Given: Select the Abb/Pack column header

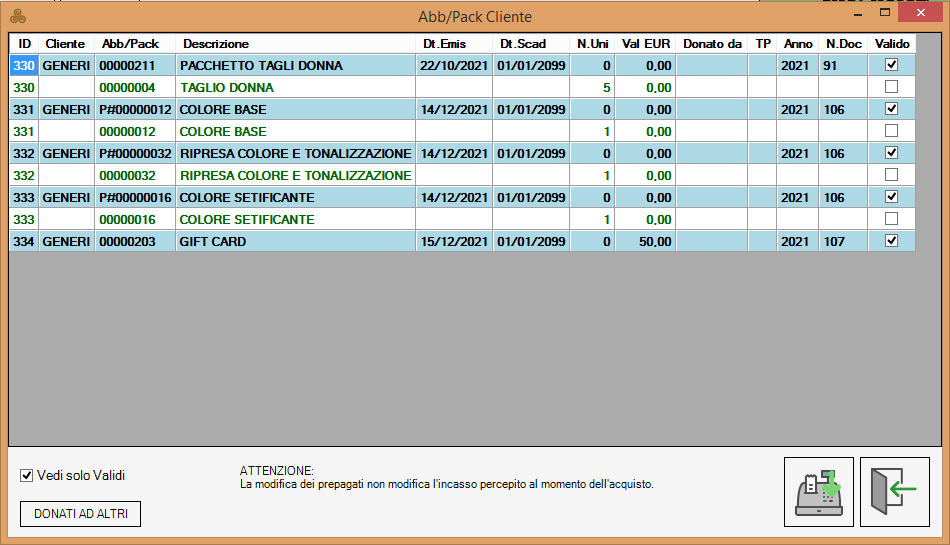Looking at the screenshot, I should [x=130, y=44].
